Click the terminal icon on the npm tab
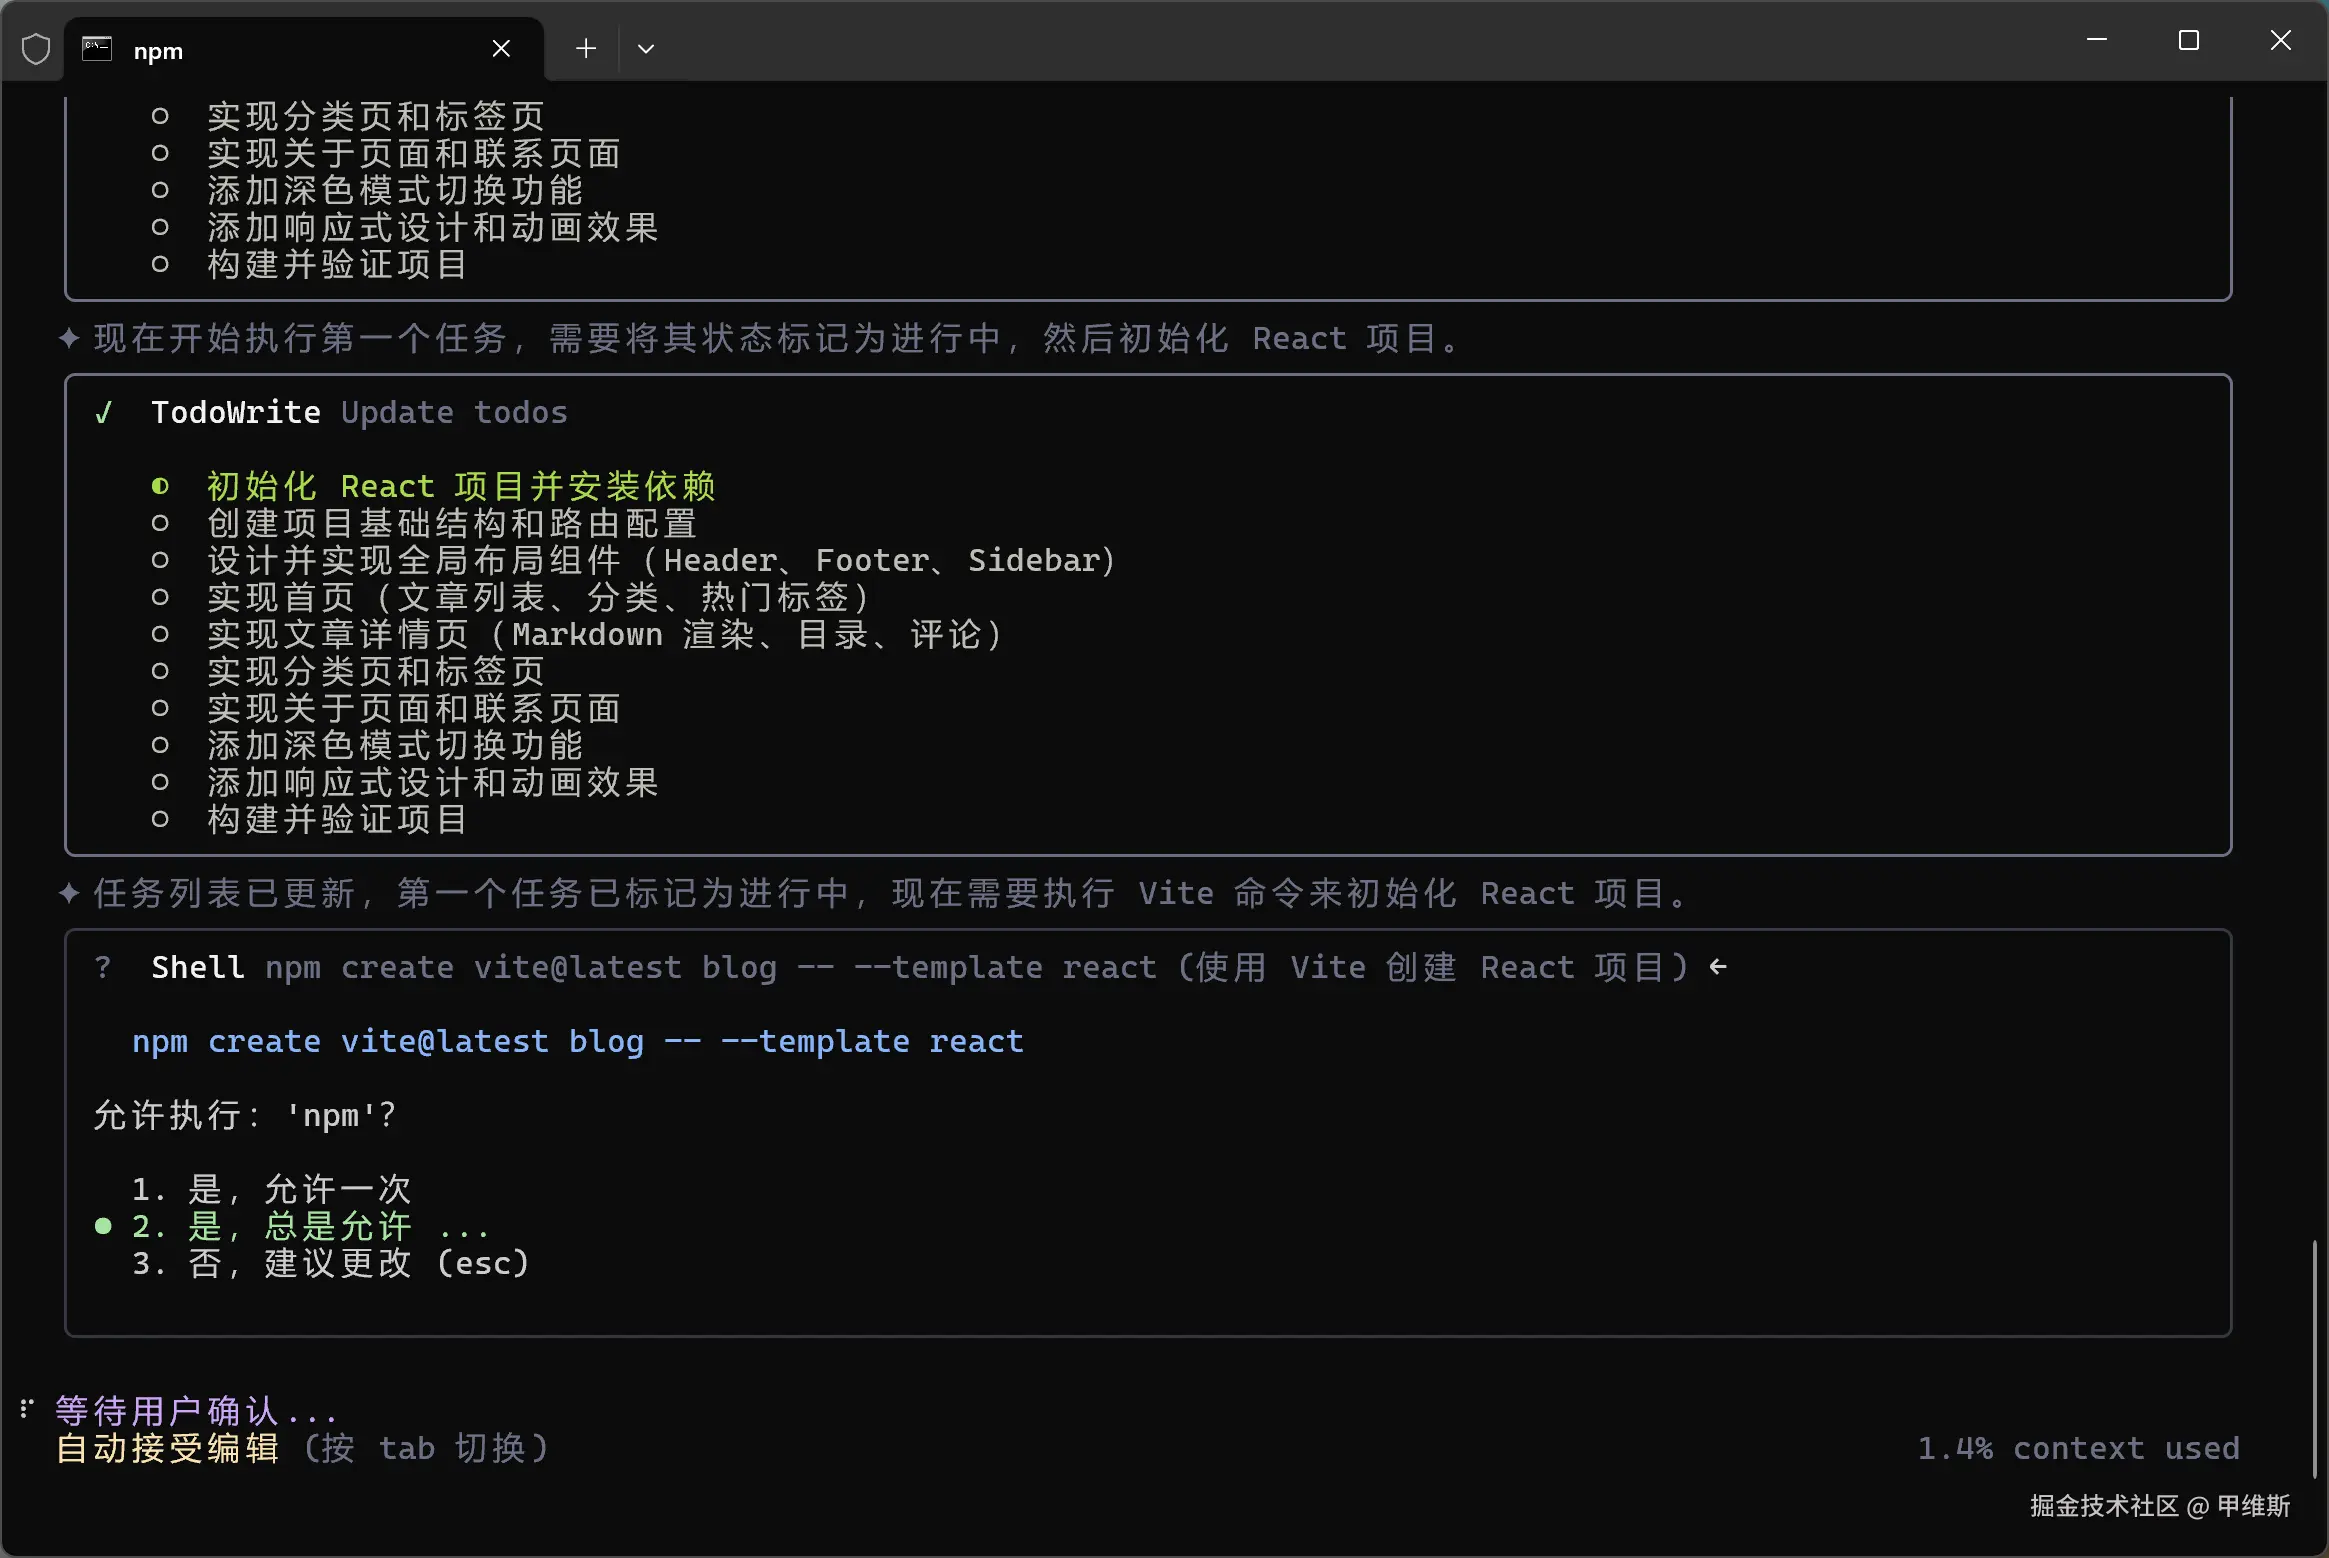This screenshot has height=1558, width=2329. (x=97, y=49)
